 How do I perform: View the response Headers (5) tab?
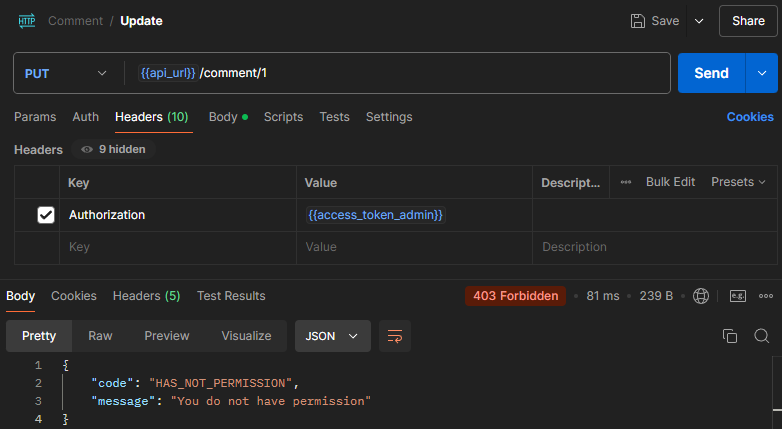click(147, 296)
